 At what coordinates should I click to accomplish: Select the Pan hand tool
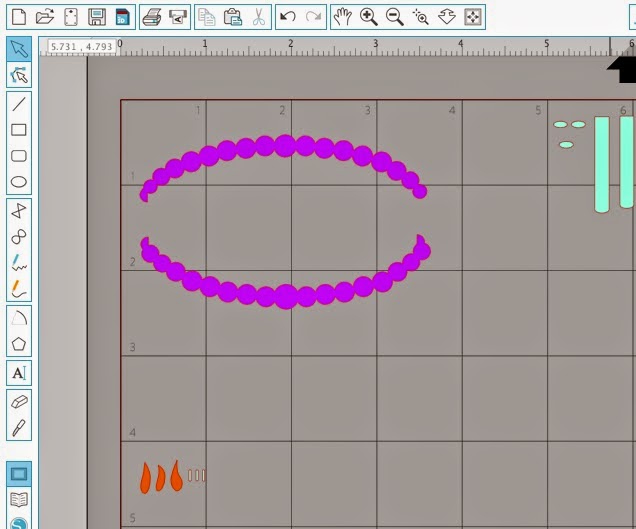tap(343, 17)
